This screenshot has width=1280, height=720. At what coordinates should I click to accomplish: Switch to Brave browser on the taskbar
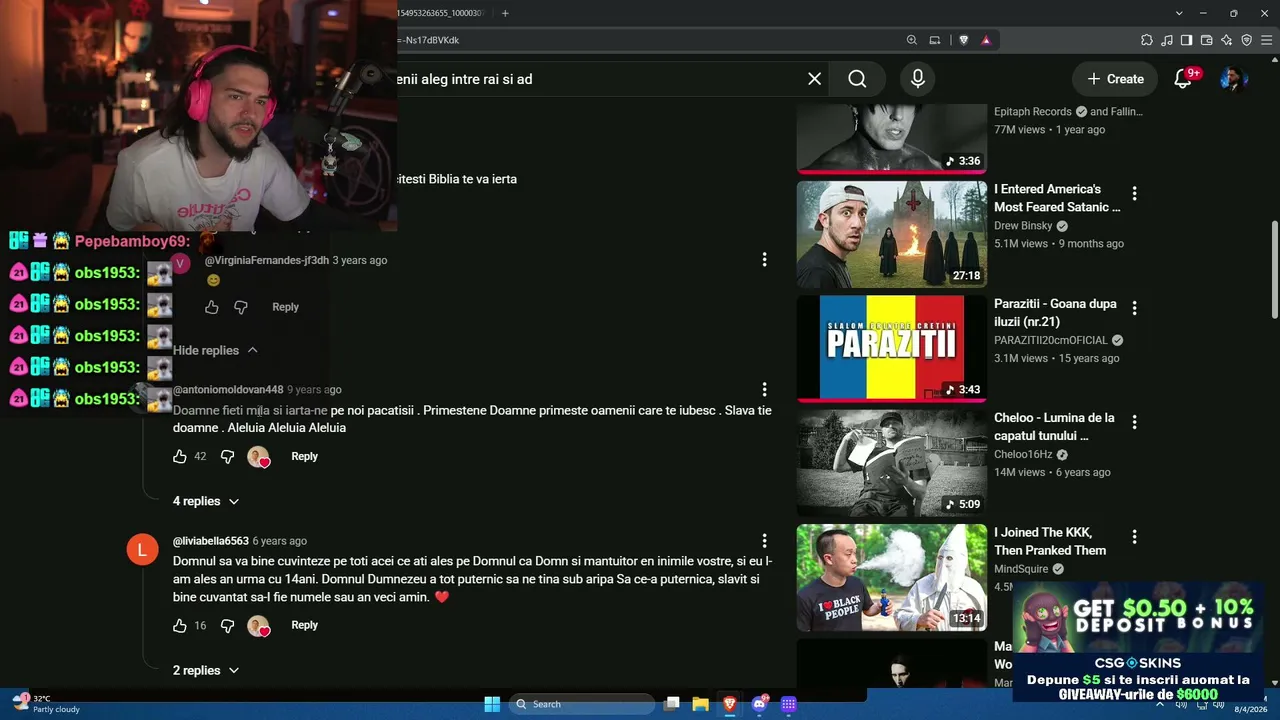coord(730,704)
